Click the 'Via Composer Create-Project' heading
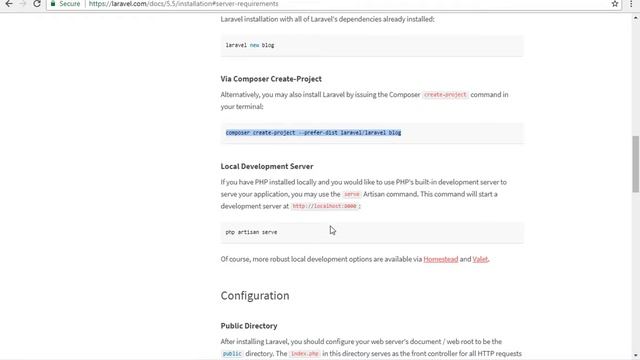640x360 pixels. (271, 79)
